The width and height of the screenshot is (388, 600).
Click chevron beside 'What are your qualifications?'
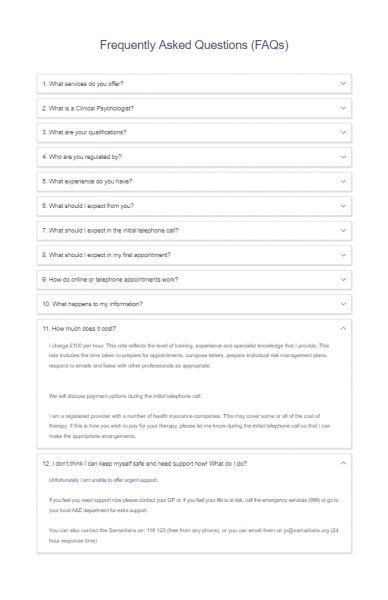(343, 132)
